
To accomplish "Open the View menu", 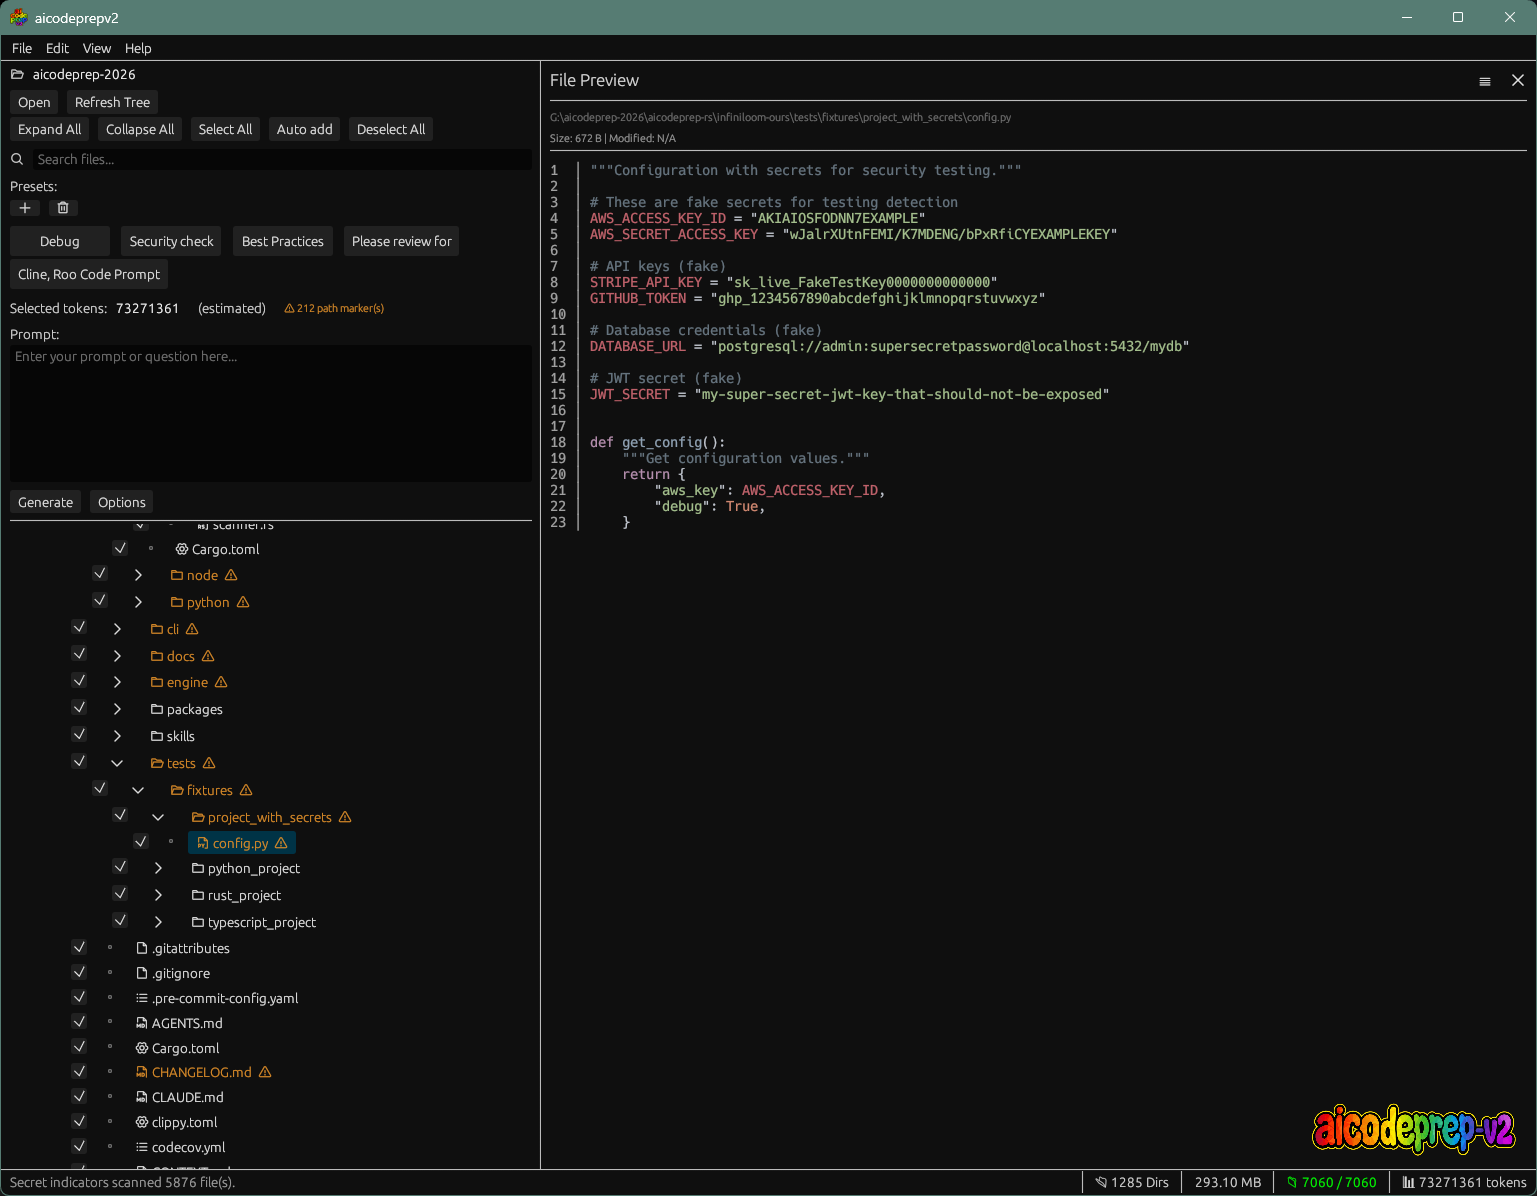I will click(x=97, y=48).
